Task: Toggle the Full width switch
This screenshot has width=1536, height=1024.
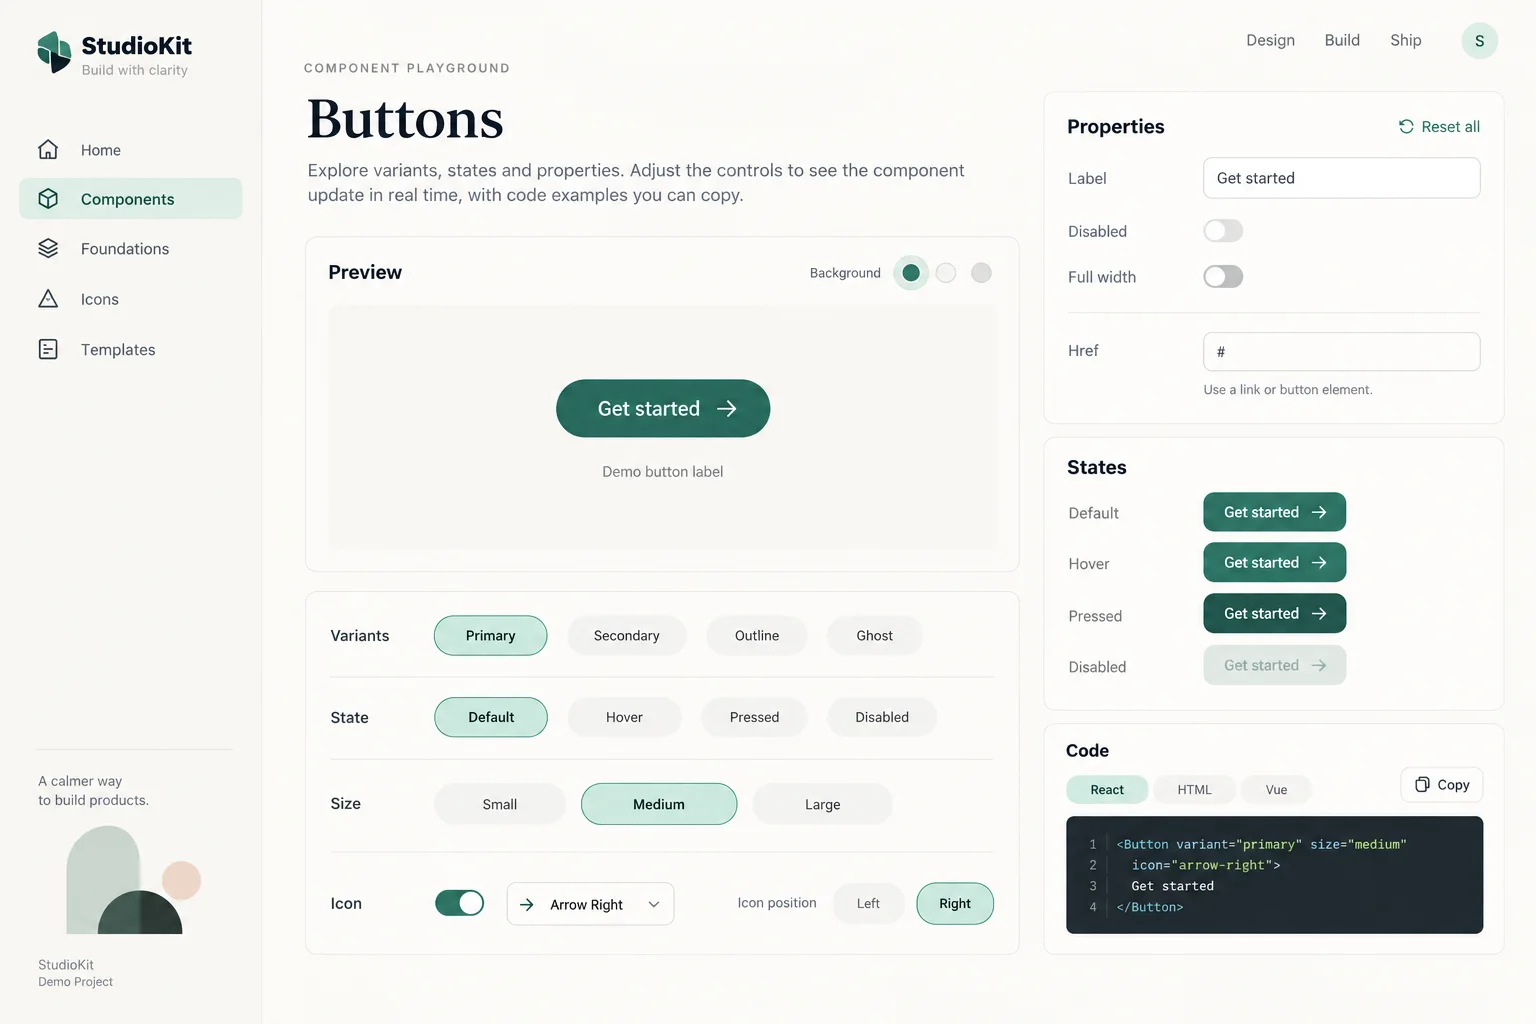Action: (1223, 277)
